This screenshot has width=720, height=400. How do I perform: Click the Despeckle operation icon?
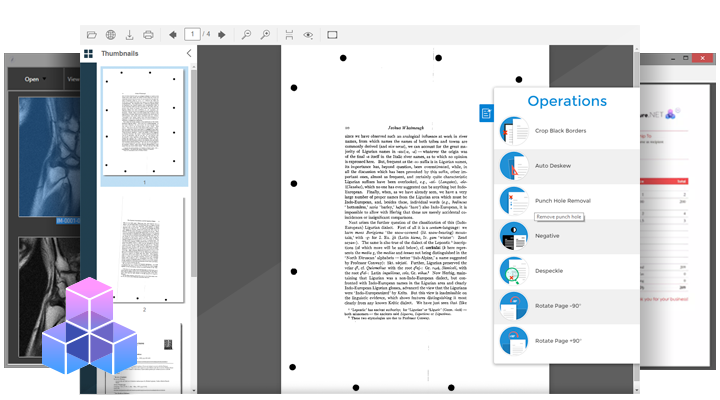point(514,271)
